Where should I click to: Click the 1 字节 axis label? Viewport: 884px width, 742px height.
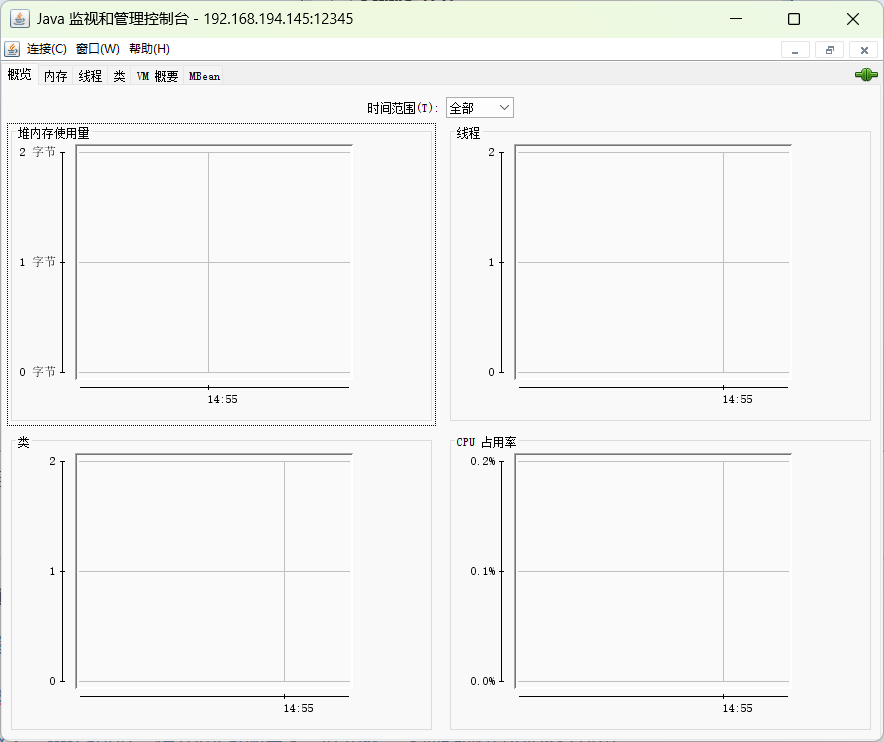[37, 262]
